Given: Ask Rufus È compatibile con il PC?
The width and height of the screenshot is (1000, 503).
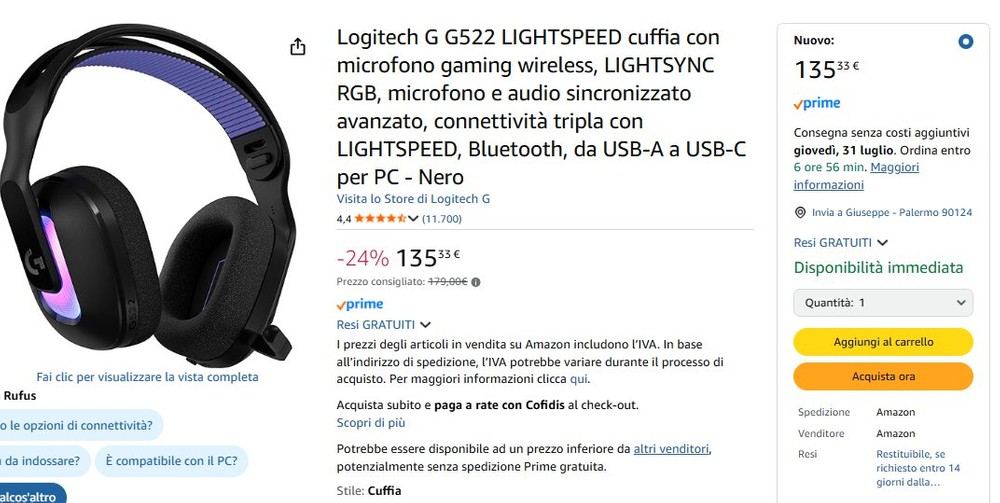Looking at the screenshot, I should coord(171,461).
